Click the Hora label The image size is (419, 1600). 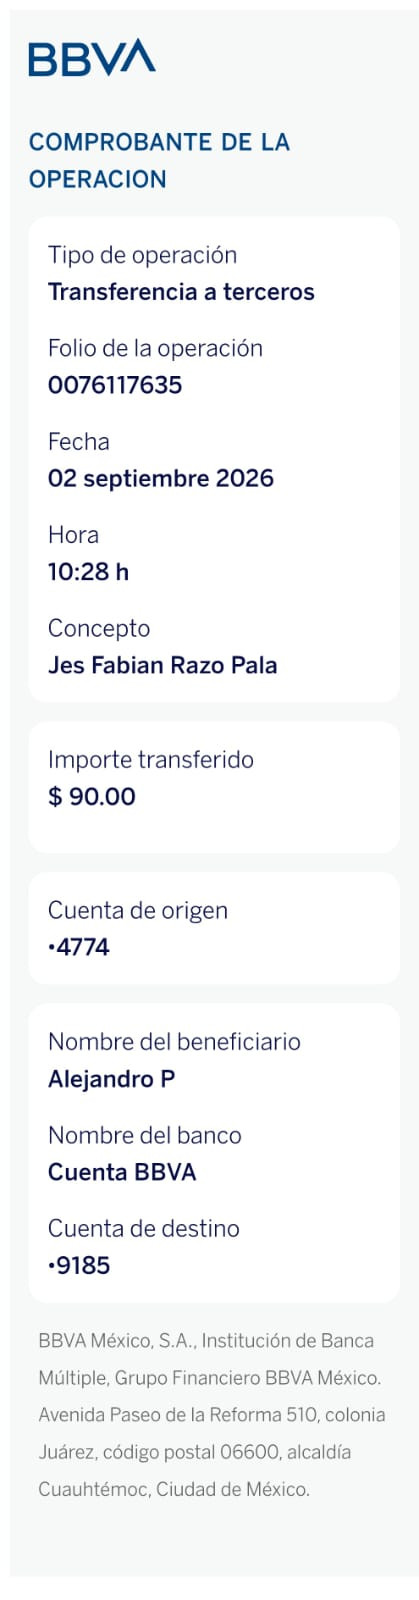[74, 535]
